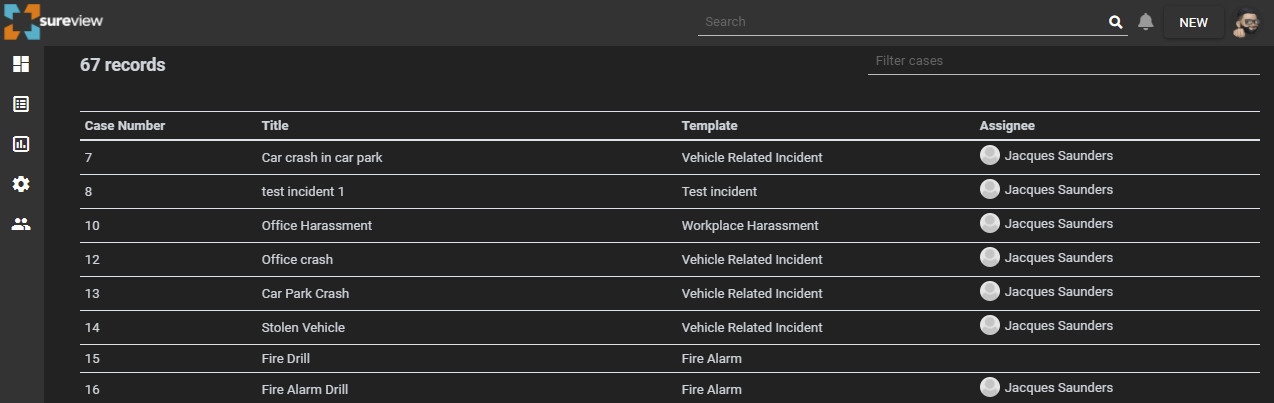Open the cases list icon in sidebar
Image resolution: width=1274 pixels, height=403 pixels.
[21, 104]
